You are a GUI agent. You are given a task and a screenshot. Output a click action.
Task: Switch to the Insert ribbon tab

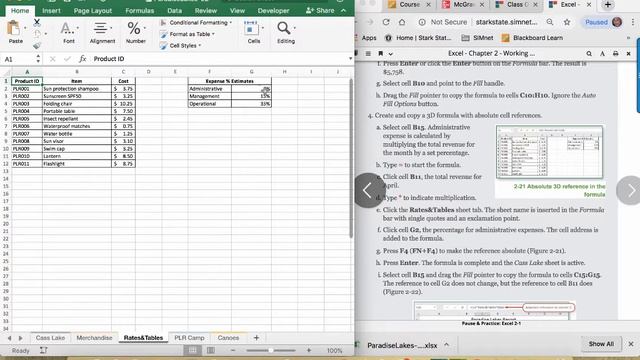[51, 11]
